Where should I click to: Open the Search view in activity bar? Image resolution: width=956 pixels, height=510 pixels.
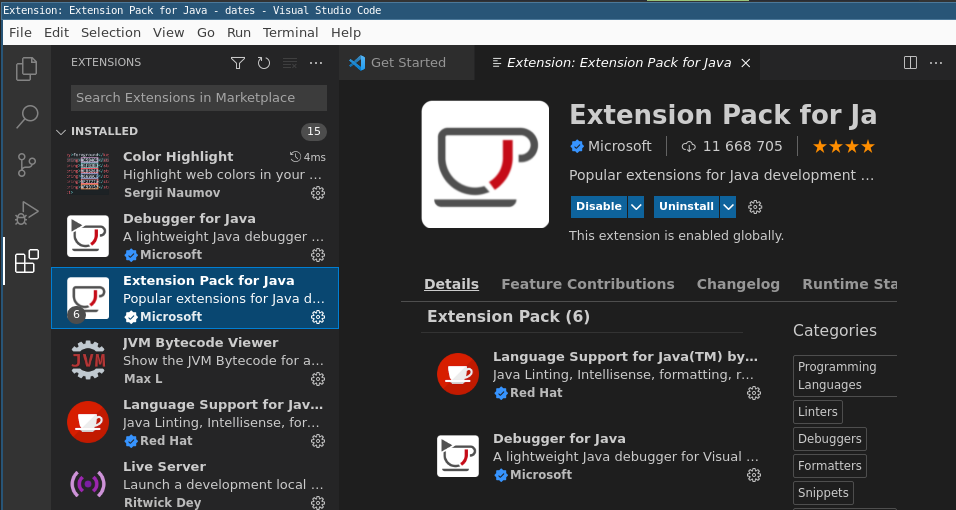click(27, 117)
